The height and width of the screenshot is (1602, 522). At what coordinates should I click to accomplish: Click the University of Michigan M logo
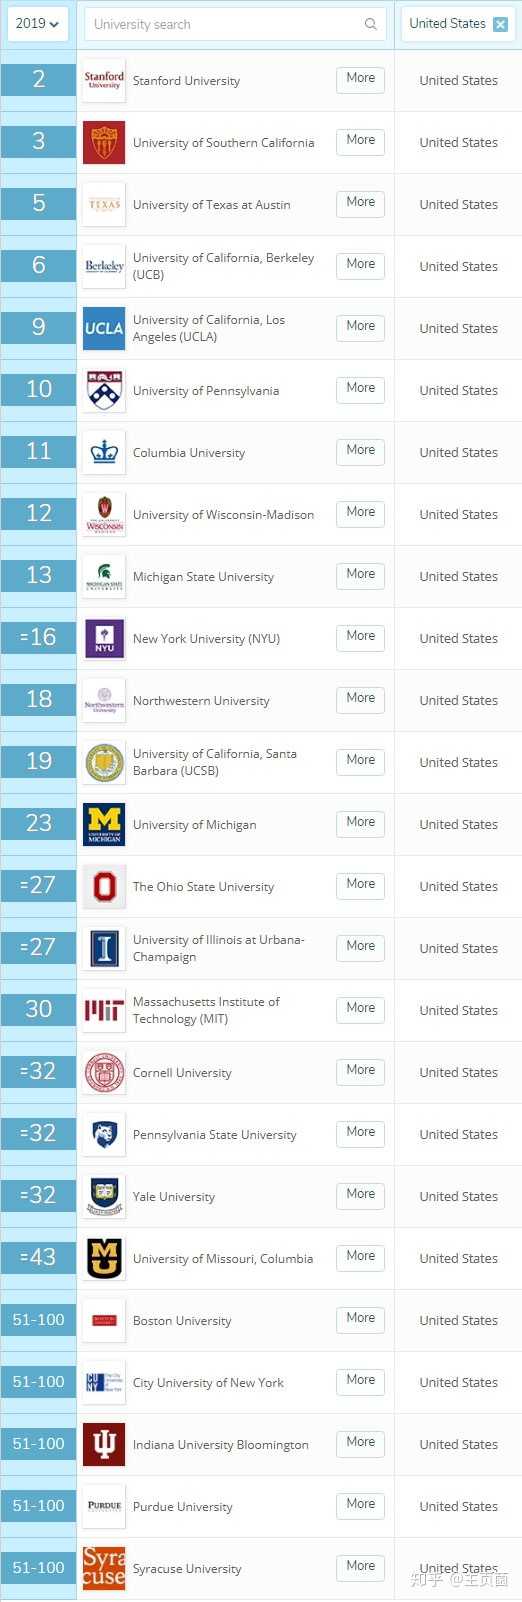[104, 825]
